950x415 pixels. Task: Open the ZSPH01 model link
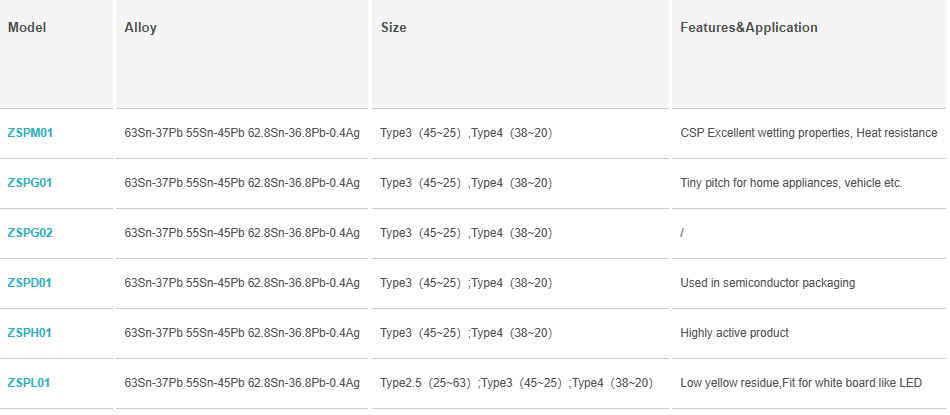pos(30,333)
